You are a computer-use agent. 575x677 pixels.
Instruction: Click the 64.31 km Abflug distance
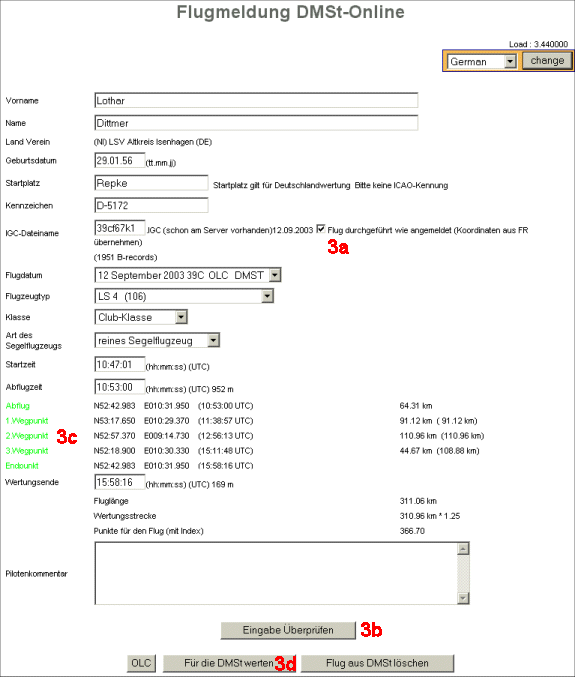click(x=416, y=405)
